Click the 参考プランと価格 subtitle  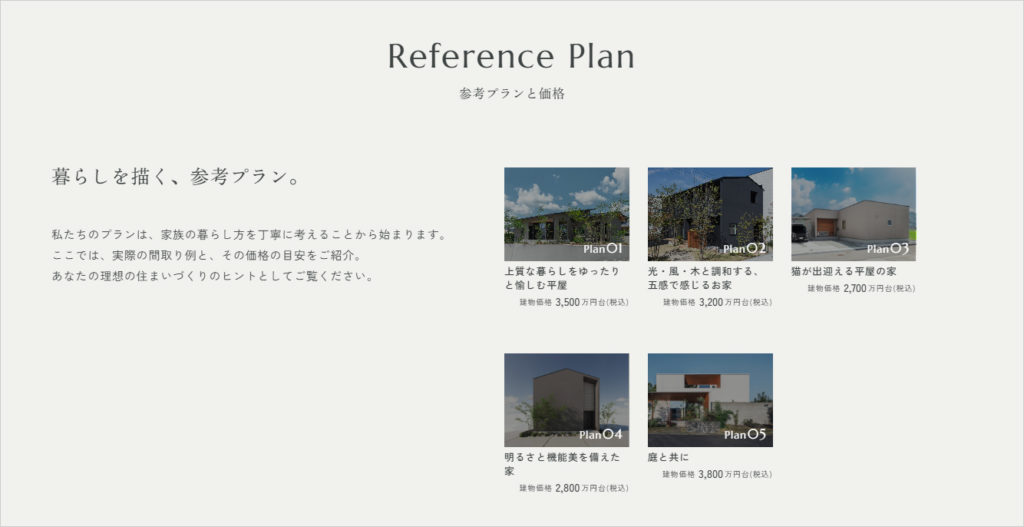tap(512, 94)
